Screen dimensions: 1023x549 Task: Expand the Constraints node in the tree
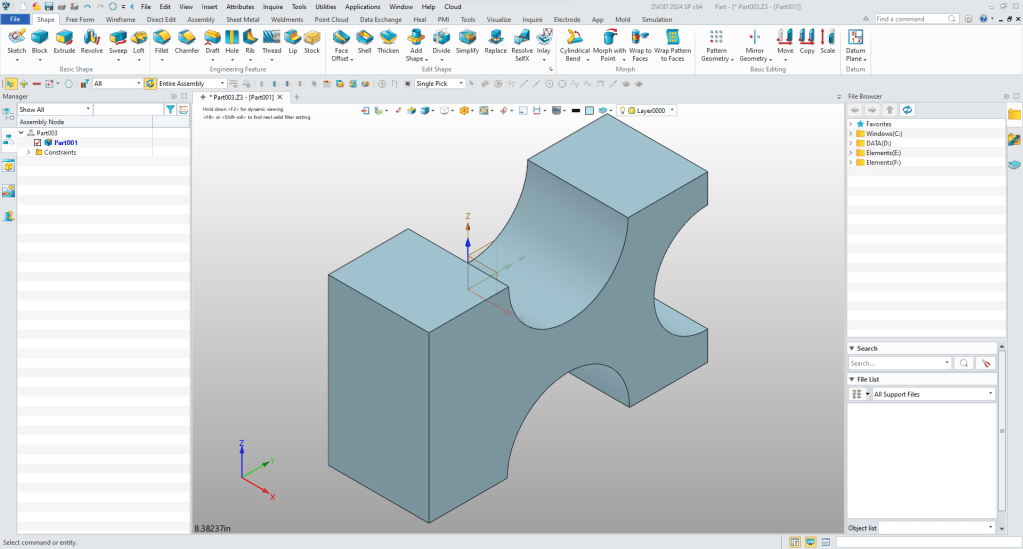tap(28, 152)
